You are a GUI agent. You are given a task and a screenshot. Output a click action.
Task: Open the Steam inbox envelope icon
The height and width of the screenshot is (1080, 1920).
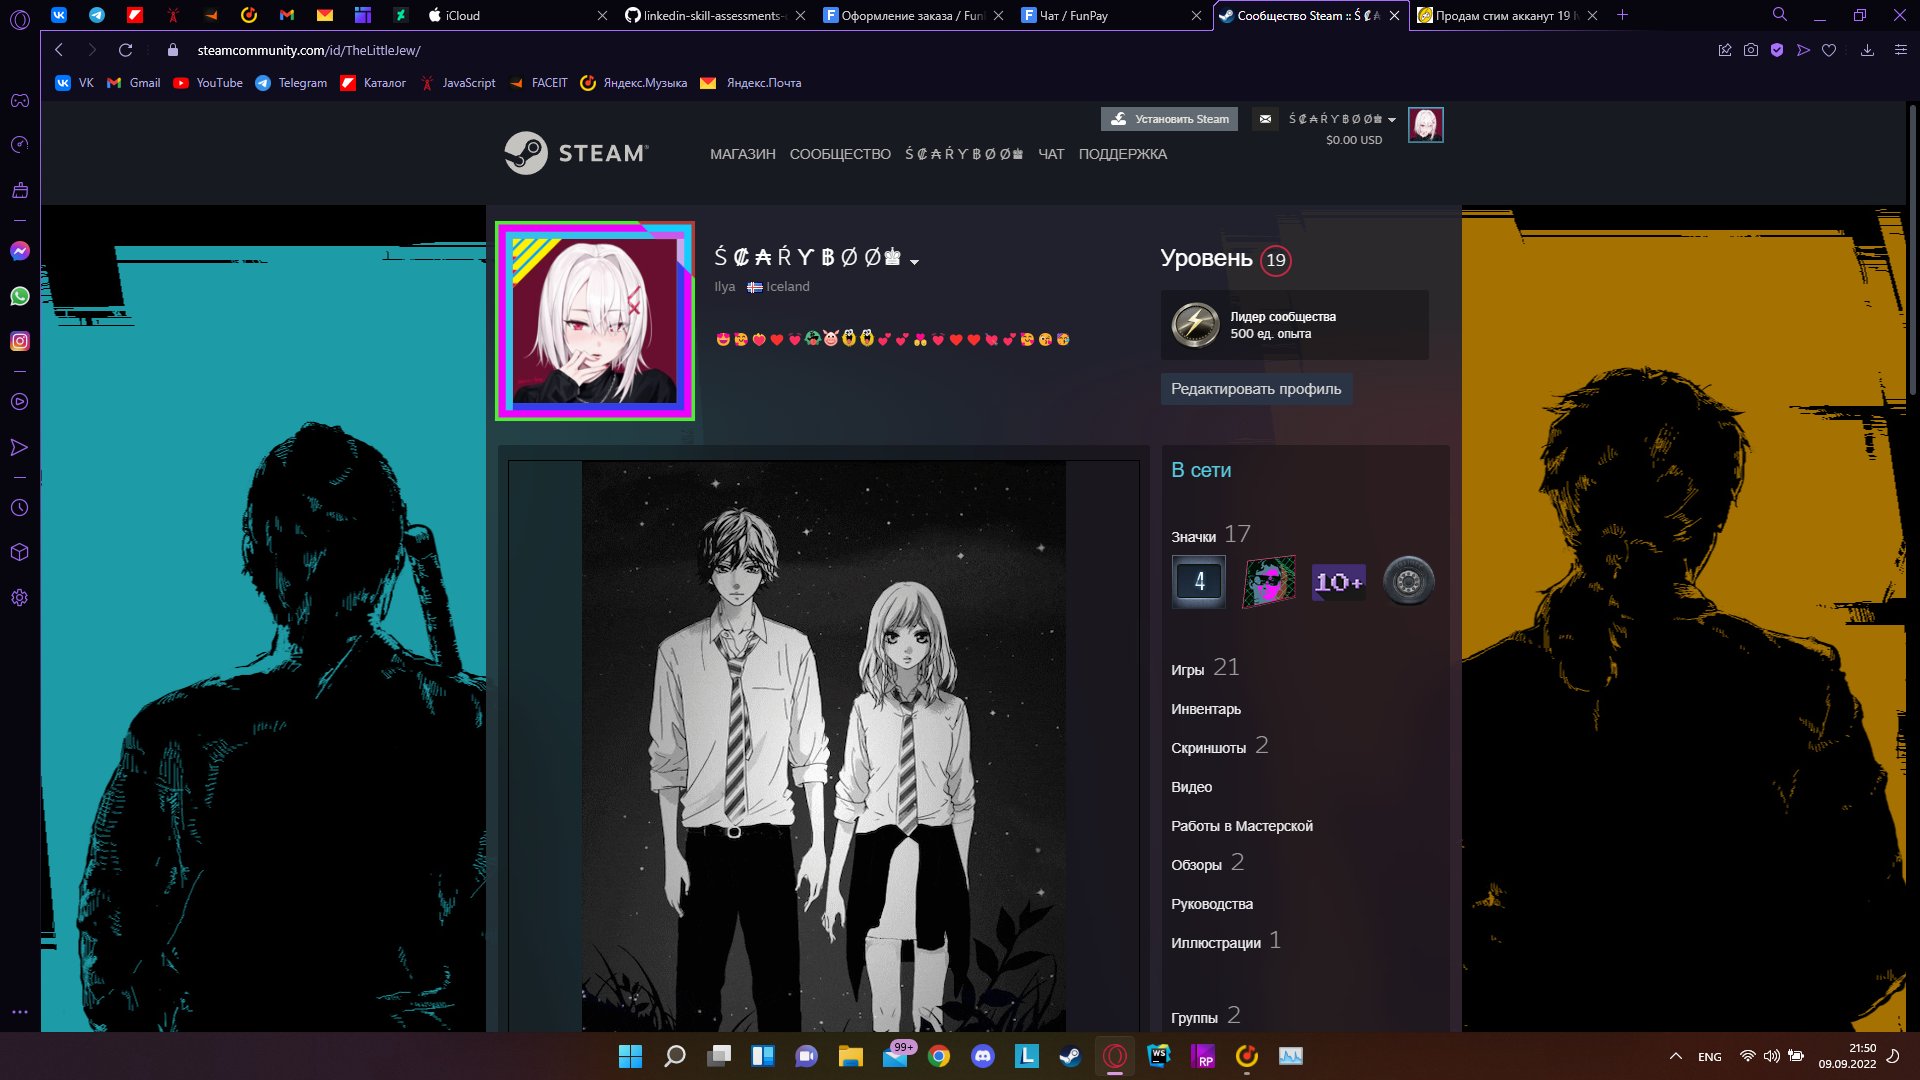pyautogui.click(x=1265, y=119)
